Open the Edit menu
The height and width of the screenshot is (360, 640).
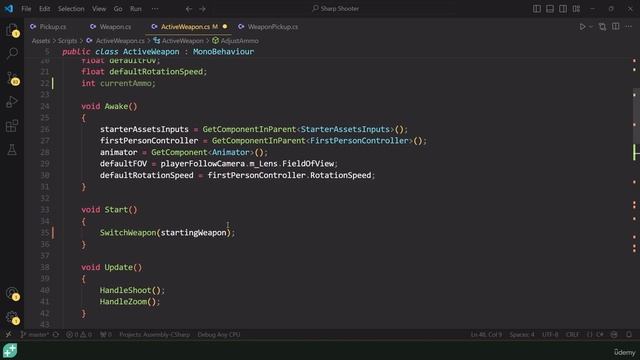[x=44, y=9]
